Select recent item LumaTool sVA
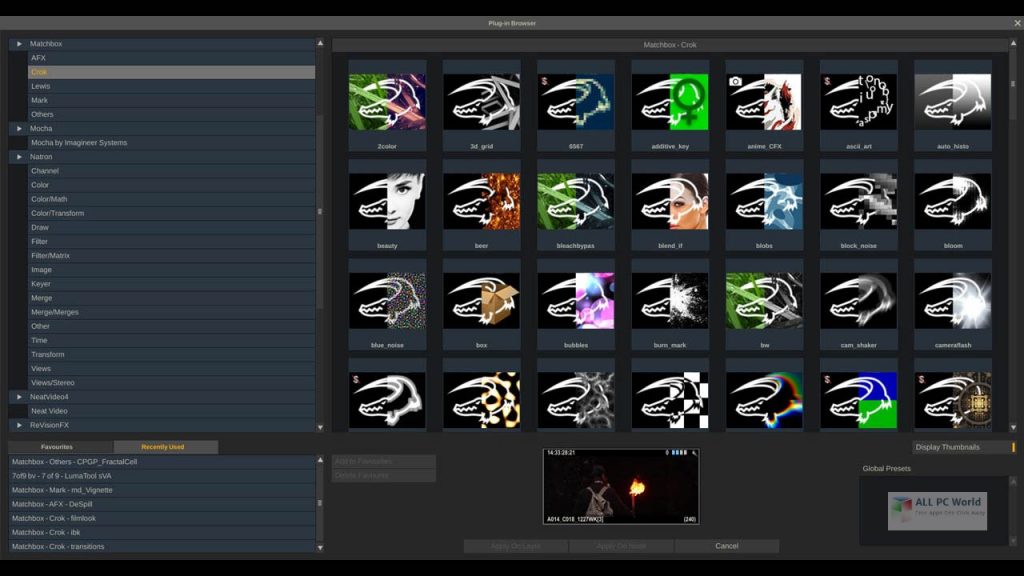Screen dimensions: 1024x576 coord(162,476)
